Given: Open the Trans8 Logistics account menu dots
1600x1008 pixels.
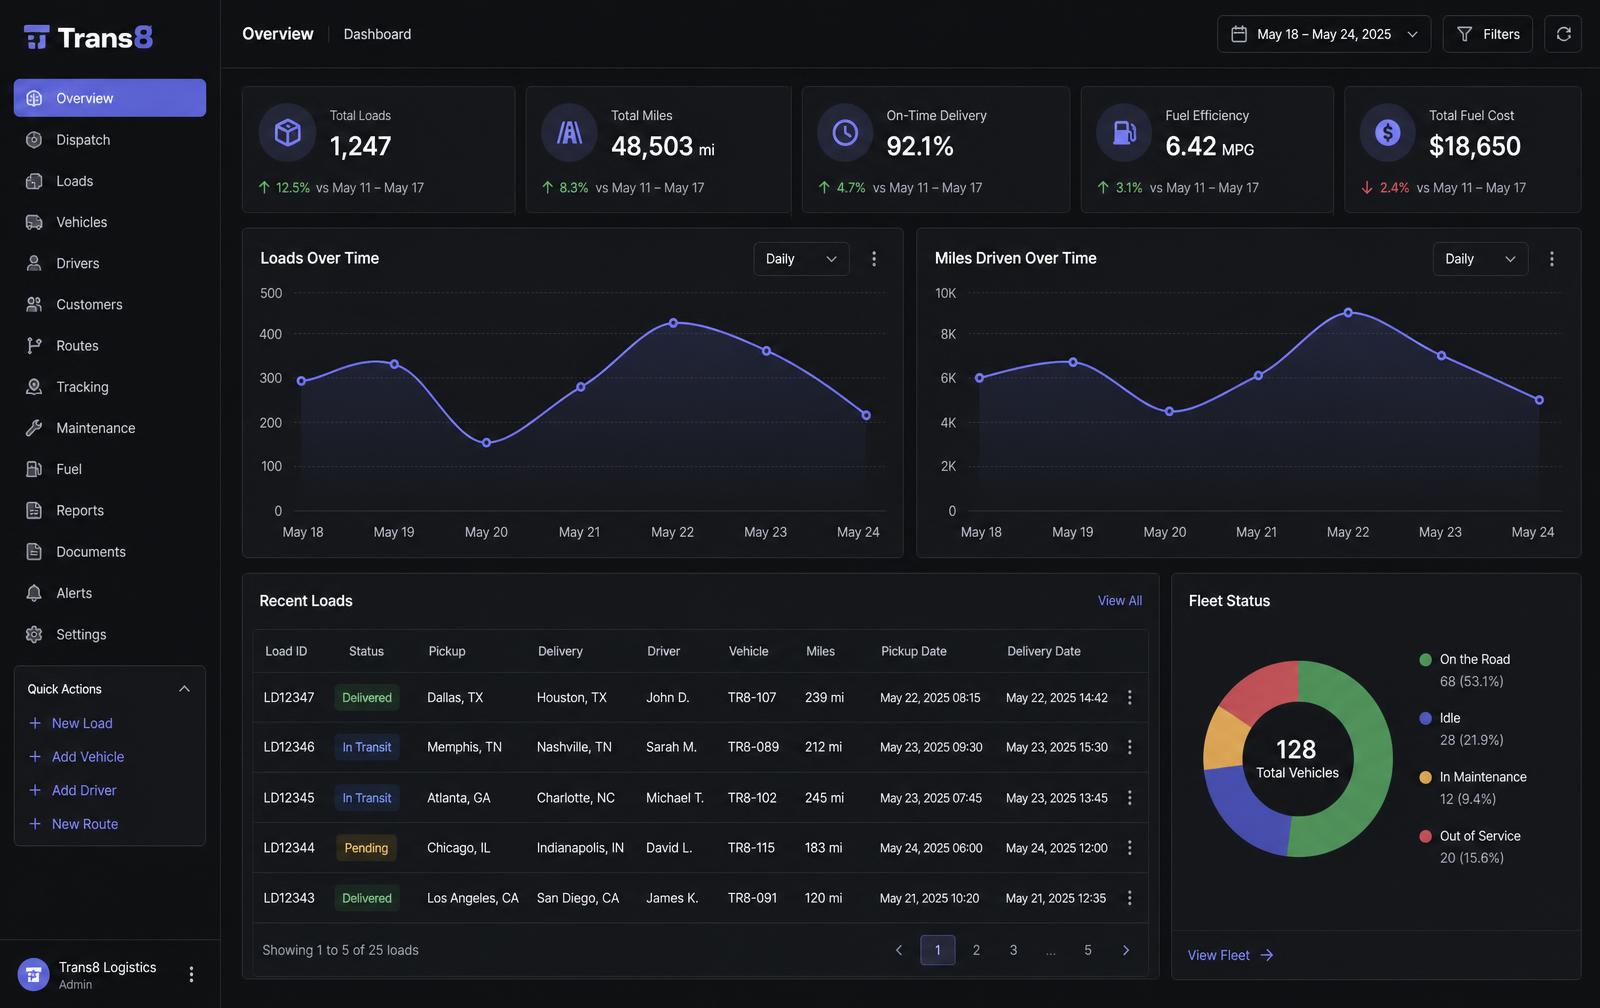Looking at the screenshot, I should click(191, 974).
